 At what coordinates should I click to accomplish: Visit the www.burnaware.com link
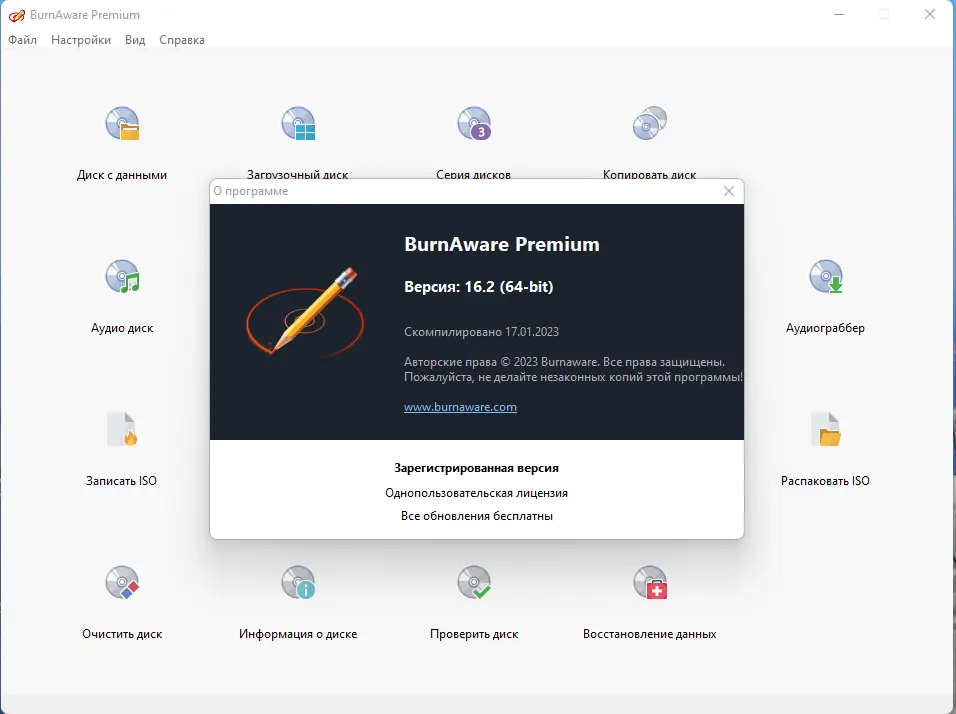click(460, 407)
